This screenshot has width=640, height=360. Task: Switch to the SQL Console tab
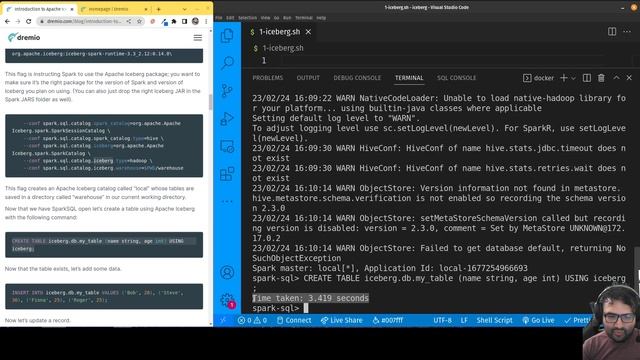point(456,78)
